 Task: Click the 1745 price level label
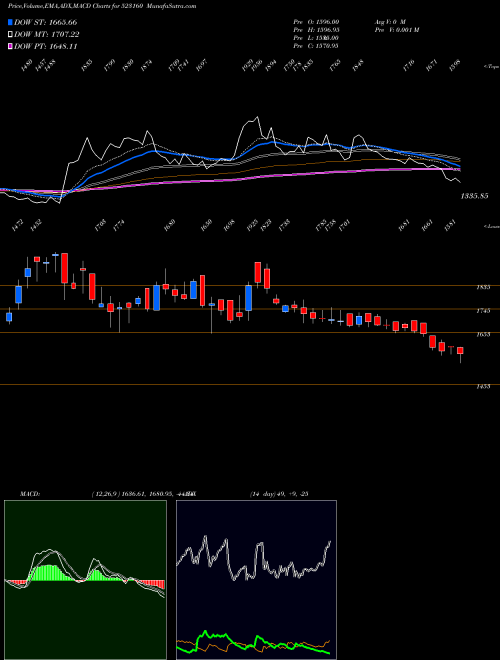[x=483, y=311]
